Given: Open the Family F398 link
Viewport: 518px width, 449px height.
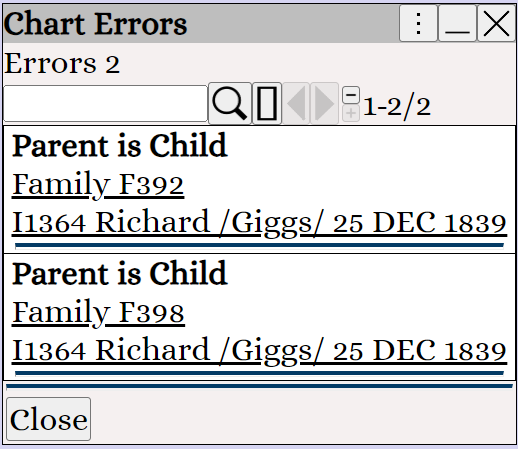Looking at the screenshot, I should 98,313.
